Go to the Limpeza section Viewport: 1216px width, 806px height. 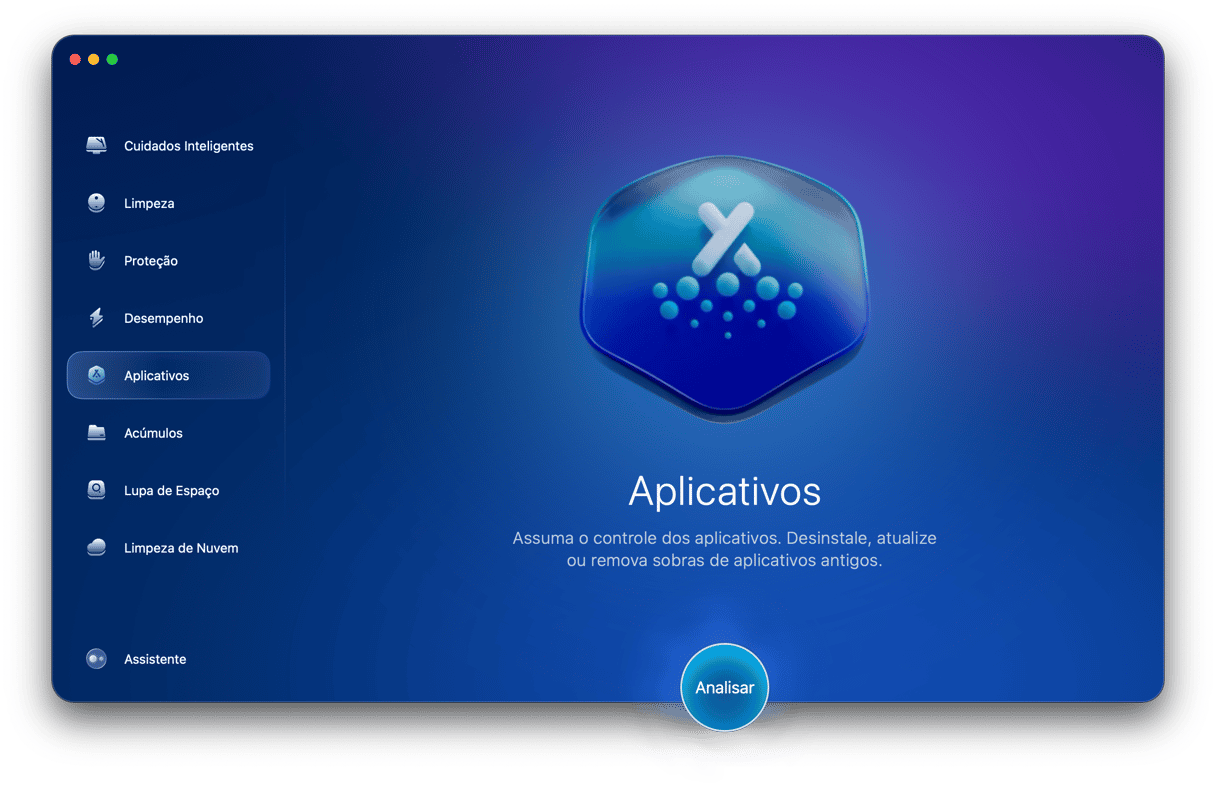[x=168, y=203]
